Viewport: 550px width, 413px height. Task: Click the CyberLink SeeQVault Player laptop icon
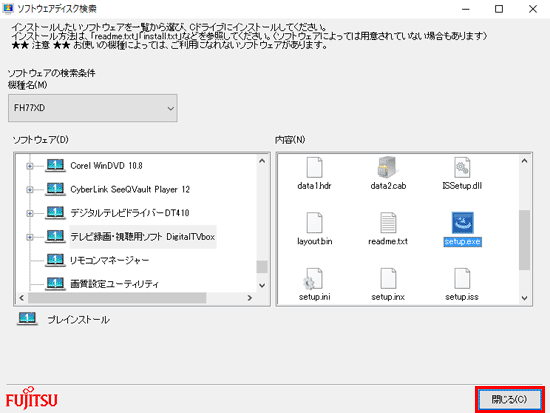click(55, 189)
